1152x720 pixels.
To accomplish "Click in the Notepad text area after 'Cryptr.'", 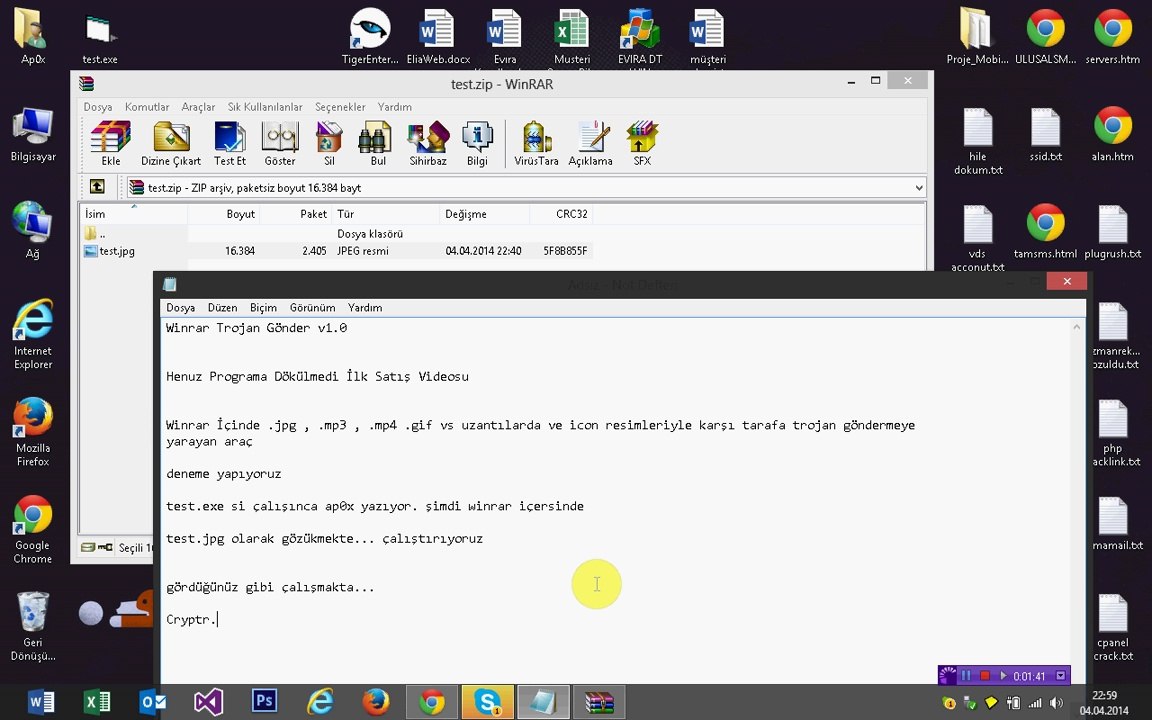I will coord(220,619).
